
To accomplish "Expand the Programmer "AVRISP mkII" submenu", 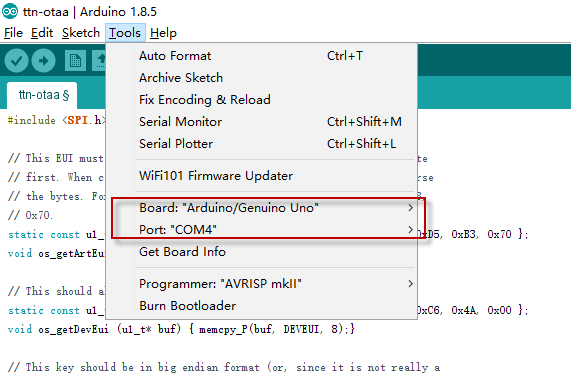I will pos(261,284).
